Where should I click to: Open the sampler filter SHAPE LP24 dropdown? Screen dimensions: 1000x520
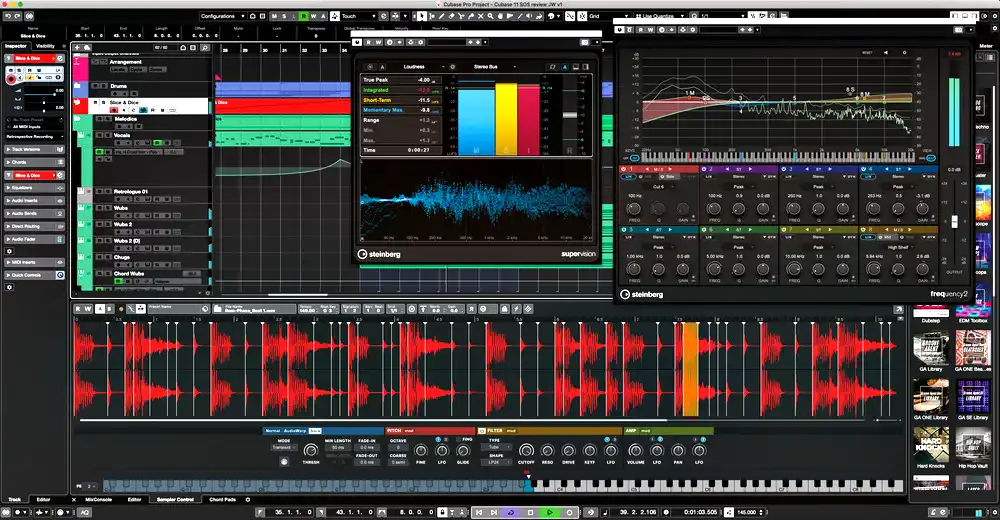pyautogui.click(x=496, y=462)
